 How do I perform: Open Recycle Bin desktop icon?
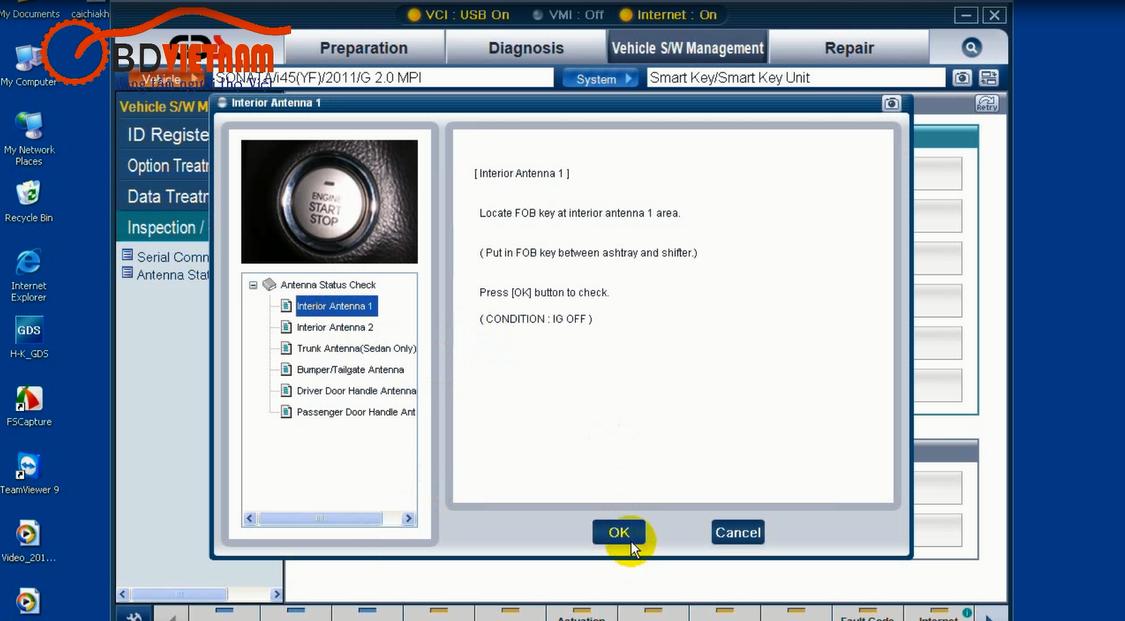coord(29,202)
